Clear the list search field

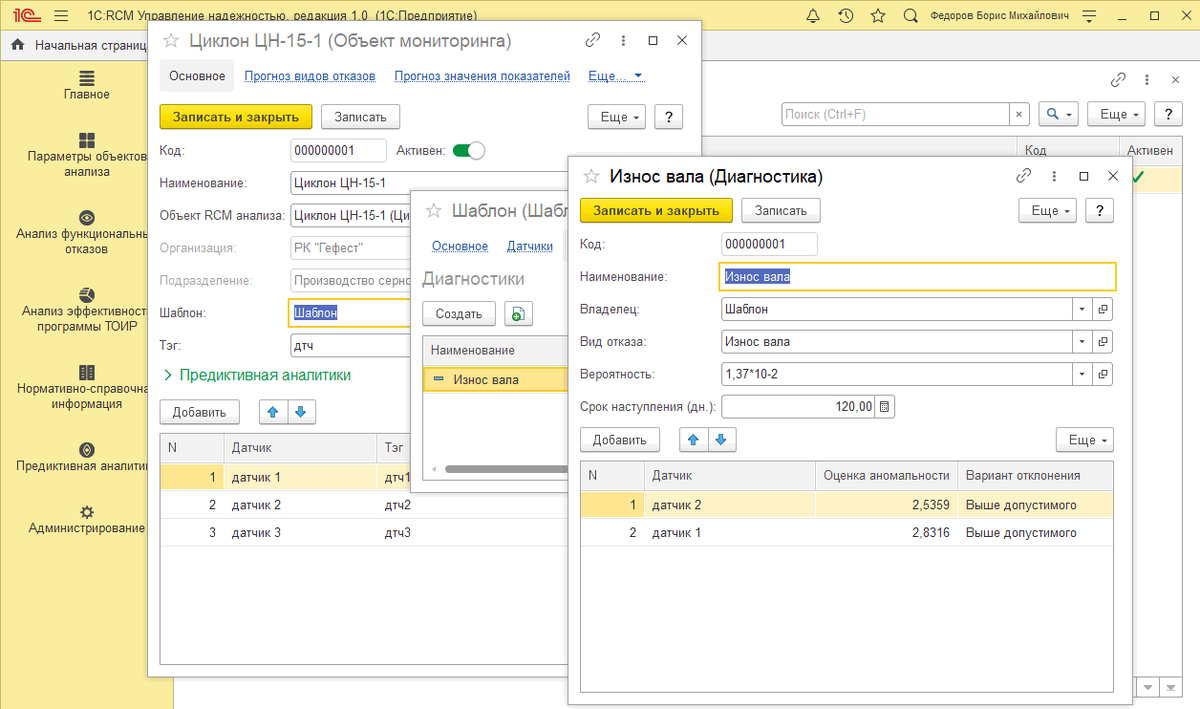(x=1019, y=115)
